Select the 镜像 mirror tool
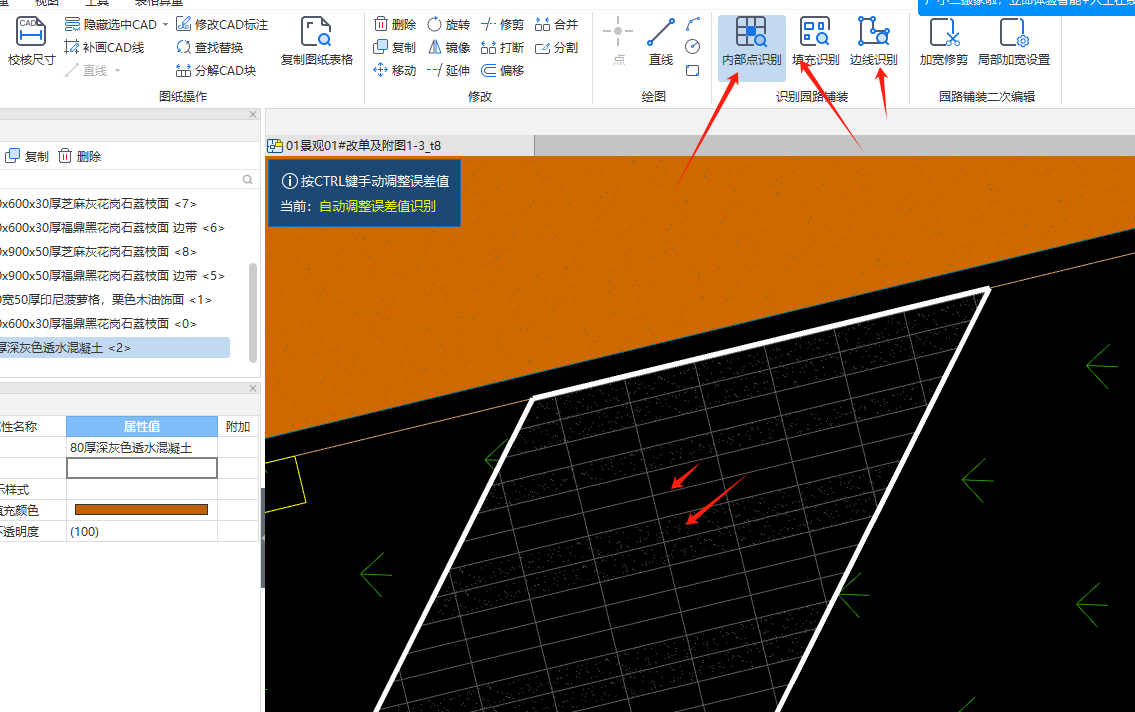Screen dimensions: 1135x712 click(x=449, y=48)
